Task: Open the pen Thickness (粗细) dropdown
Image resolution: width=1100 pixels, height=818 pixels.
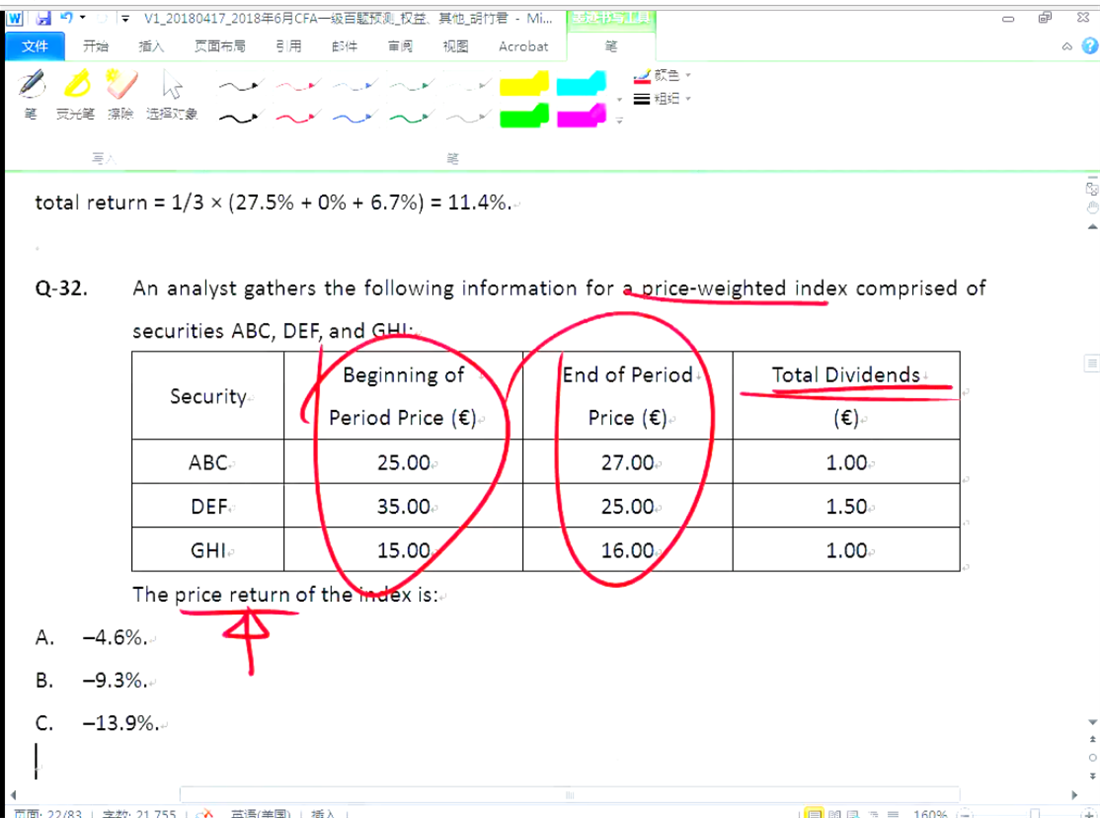Action: coord(662,98)
